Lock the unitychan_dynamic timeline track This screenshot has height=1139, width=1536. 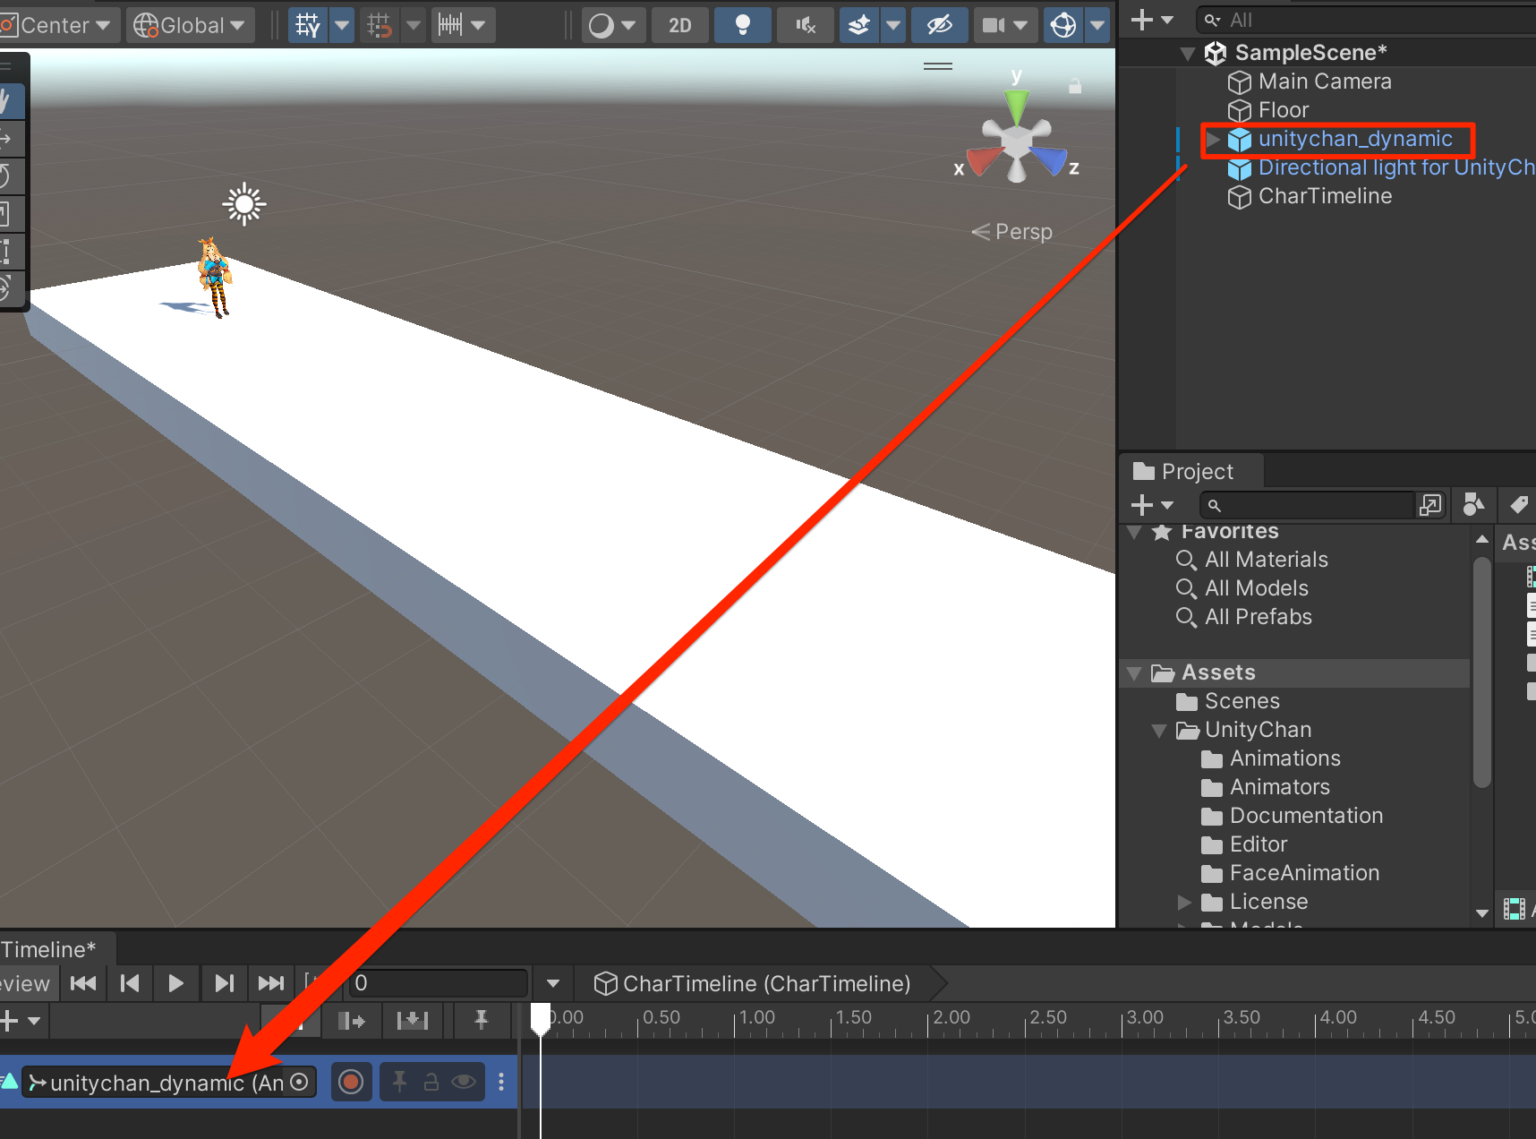(x=431, y=1081)
